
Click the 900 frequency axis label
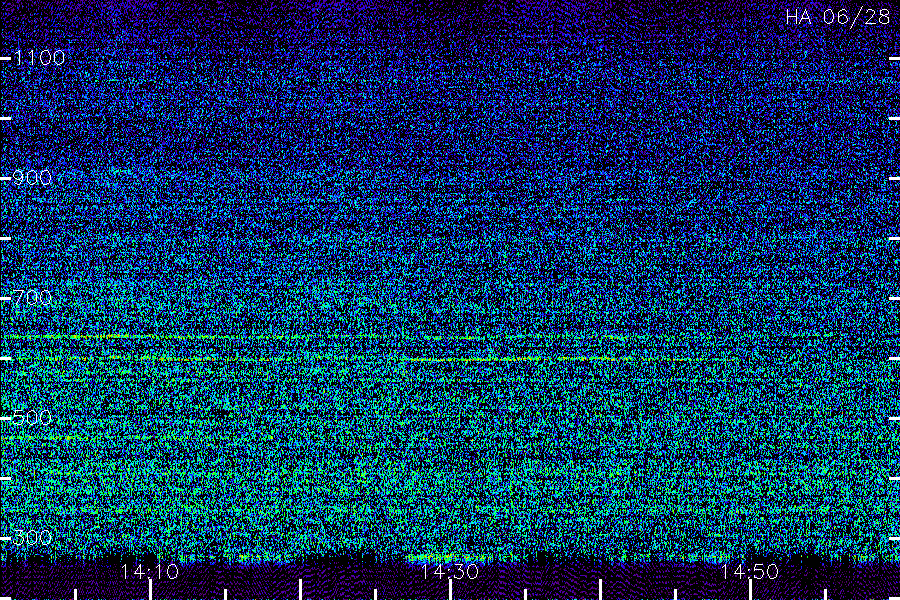coord(32,177)
